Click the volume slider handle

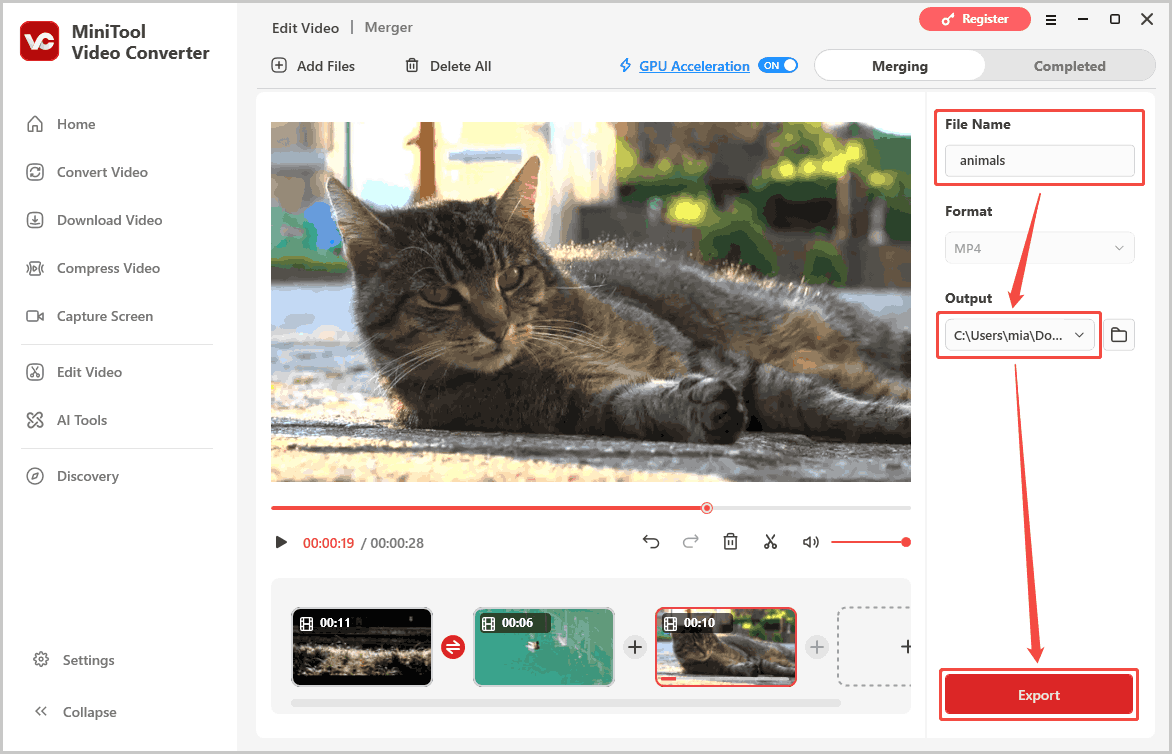click(x=906, y=542)
